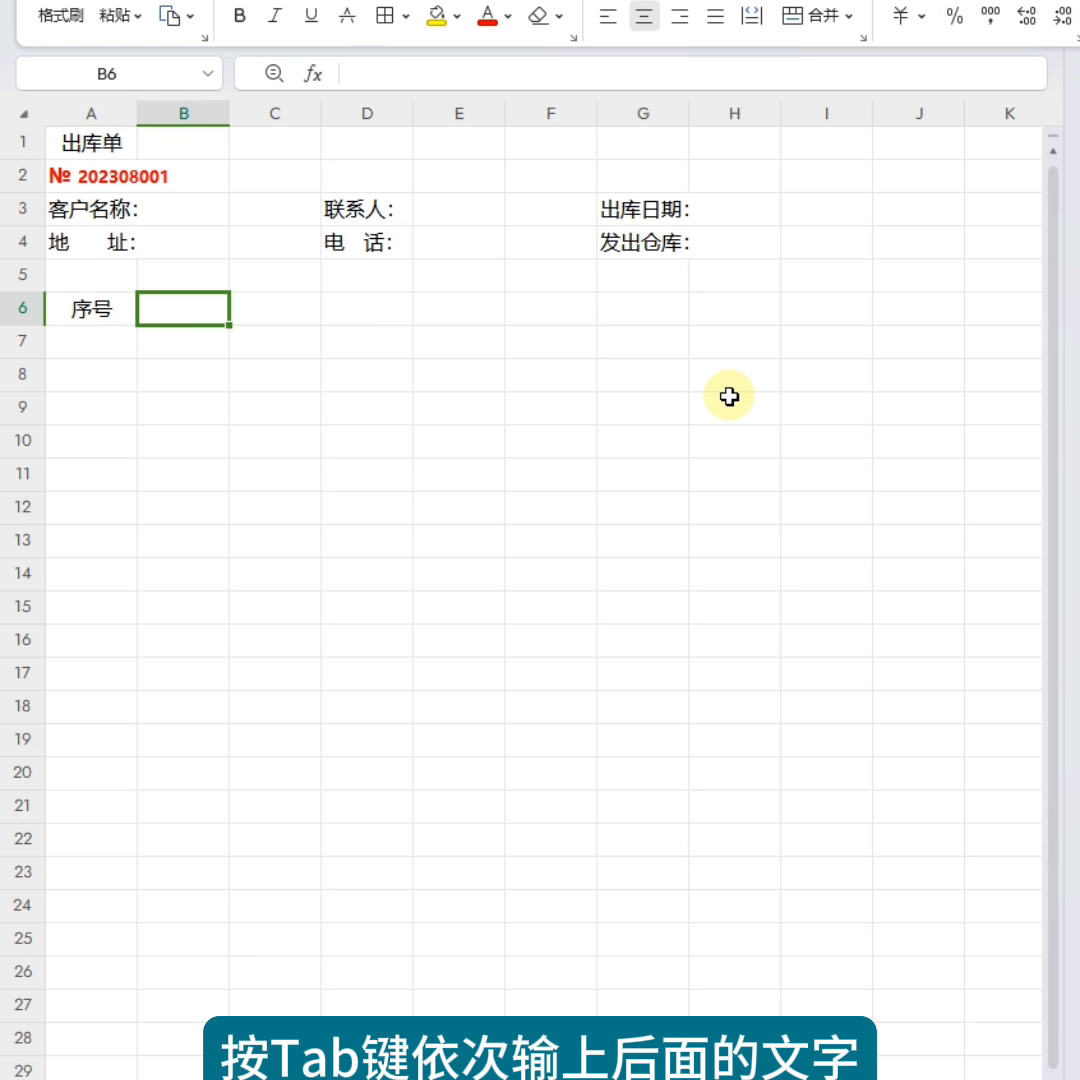
Task: Click the wrap text icon
Action: [x=751, y=15]
